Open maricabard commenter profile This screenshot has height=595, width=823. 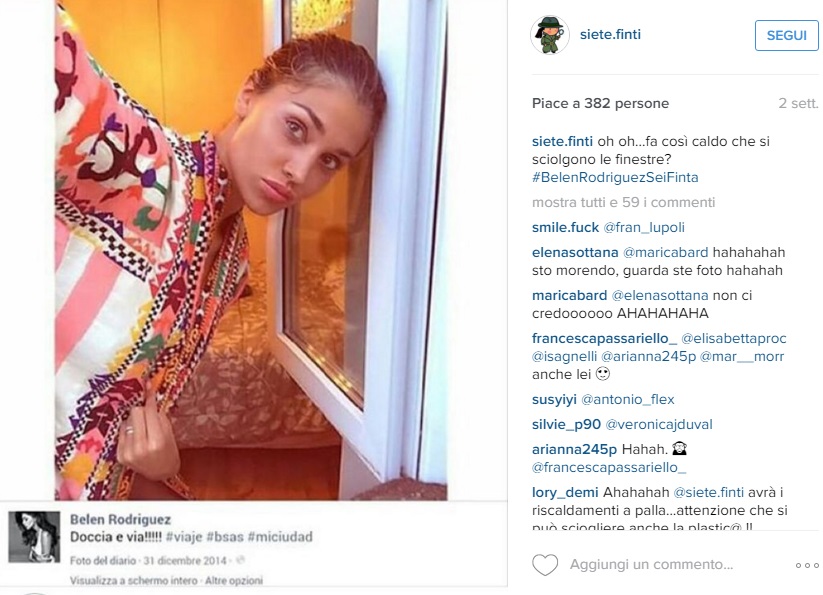point(569,295)
